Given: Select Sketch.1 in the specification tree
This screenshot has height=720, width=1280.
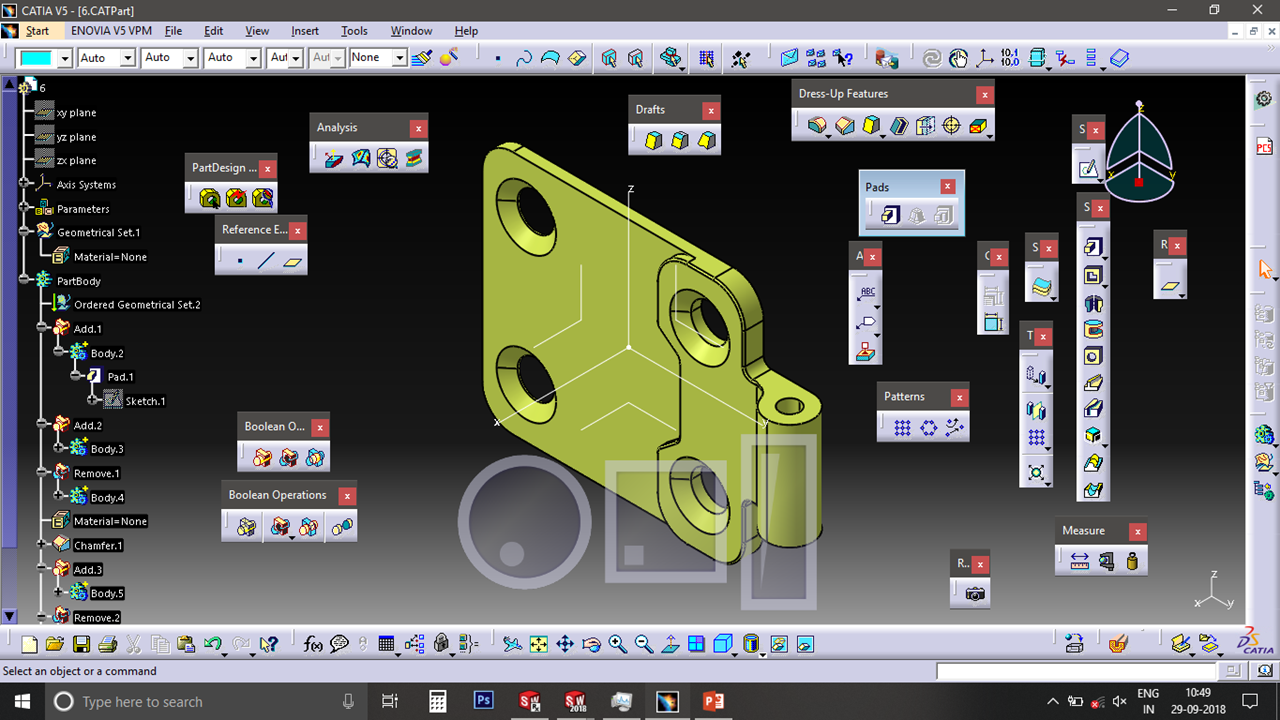Looking at the screenshot, I should pos(145,401).
